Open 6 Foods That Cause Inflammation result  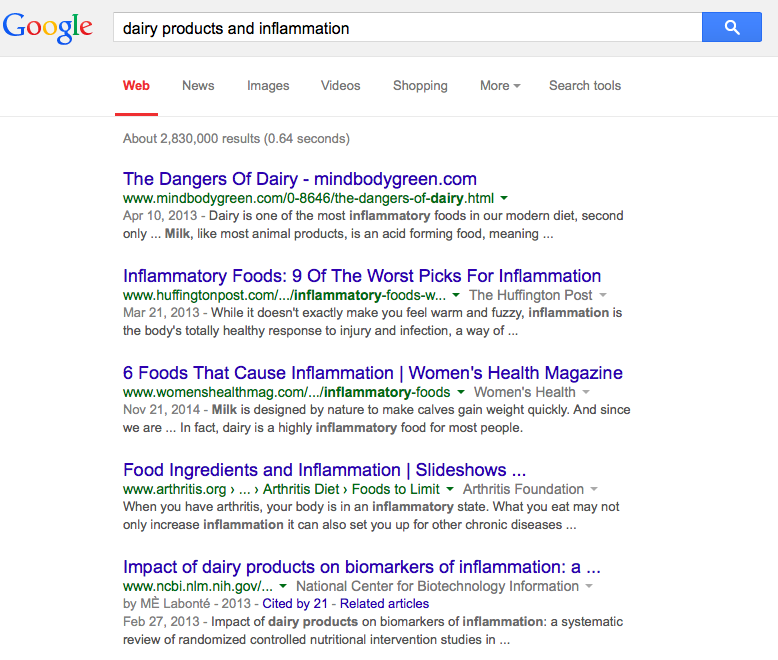pyautogui.click(x=373, y=373)
